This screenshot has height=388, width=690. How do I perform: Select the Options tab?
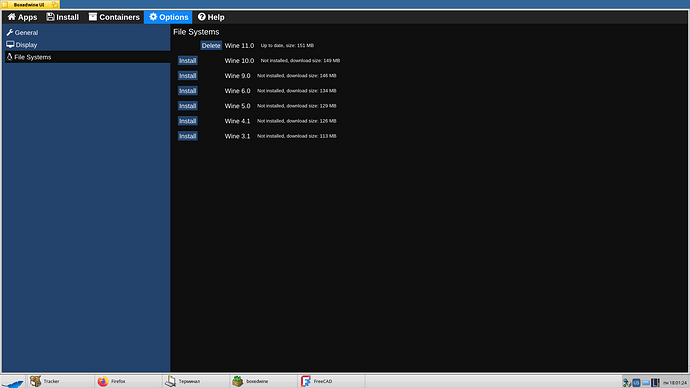[168, 17]
